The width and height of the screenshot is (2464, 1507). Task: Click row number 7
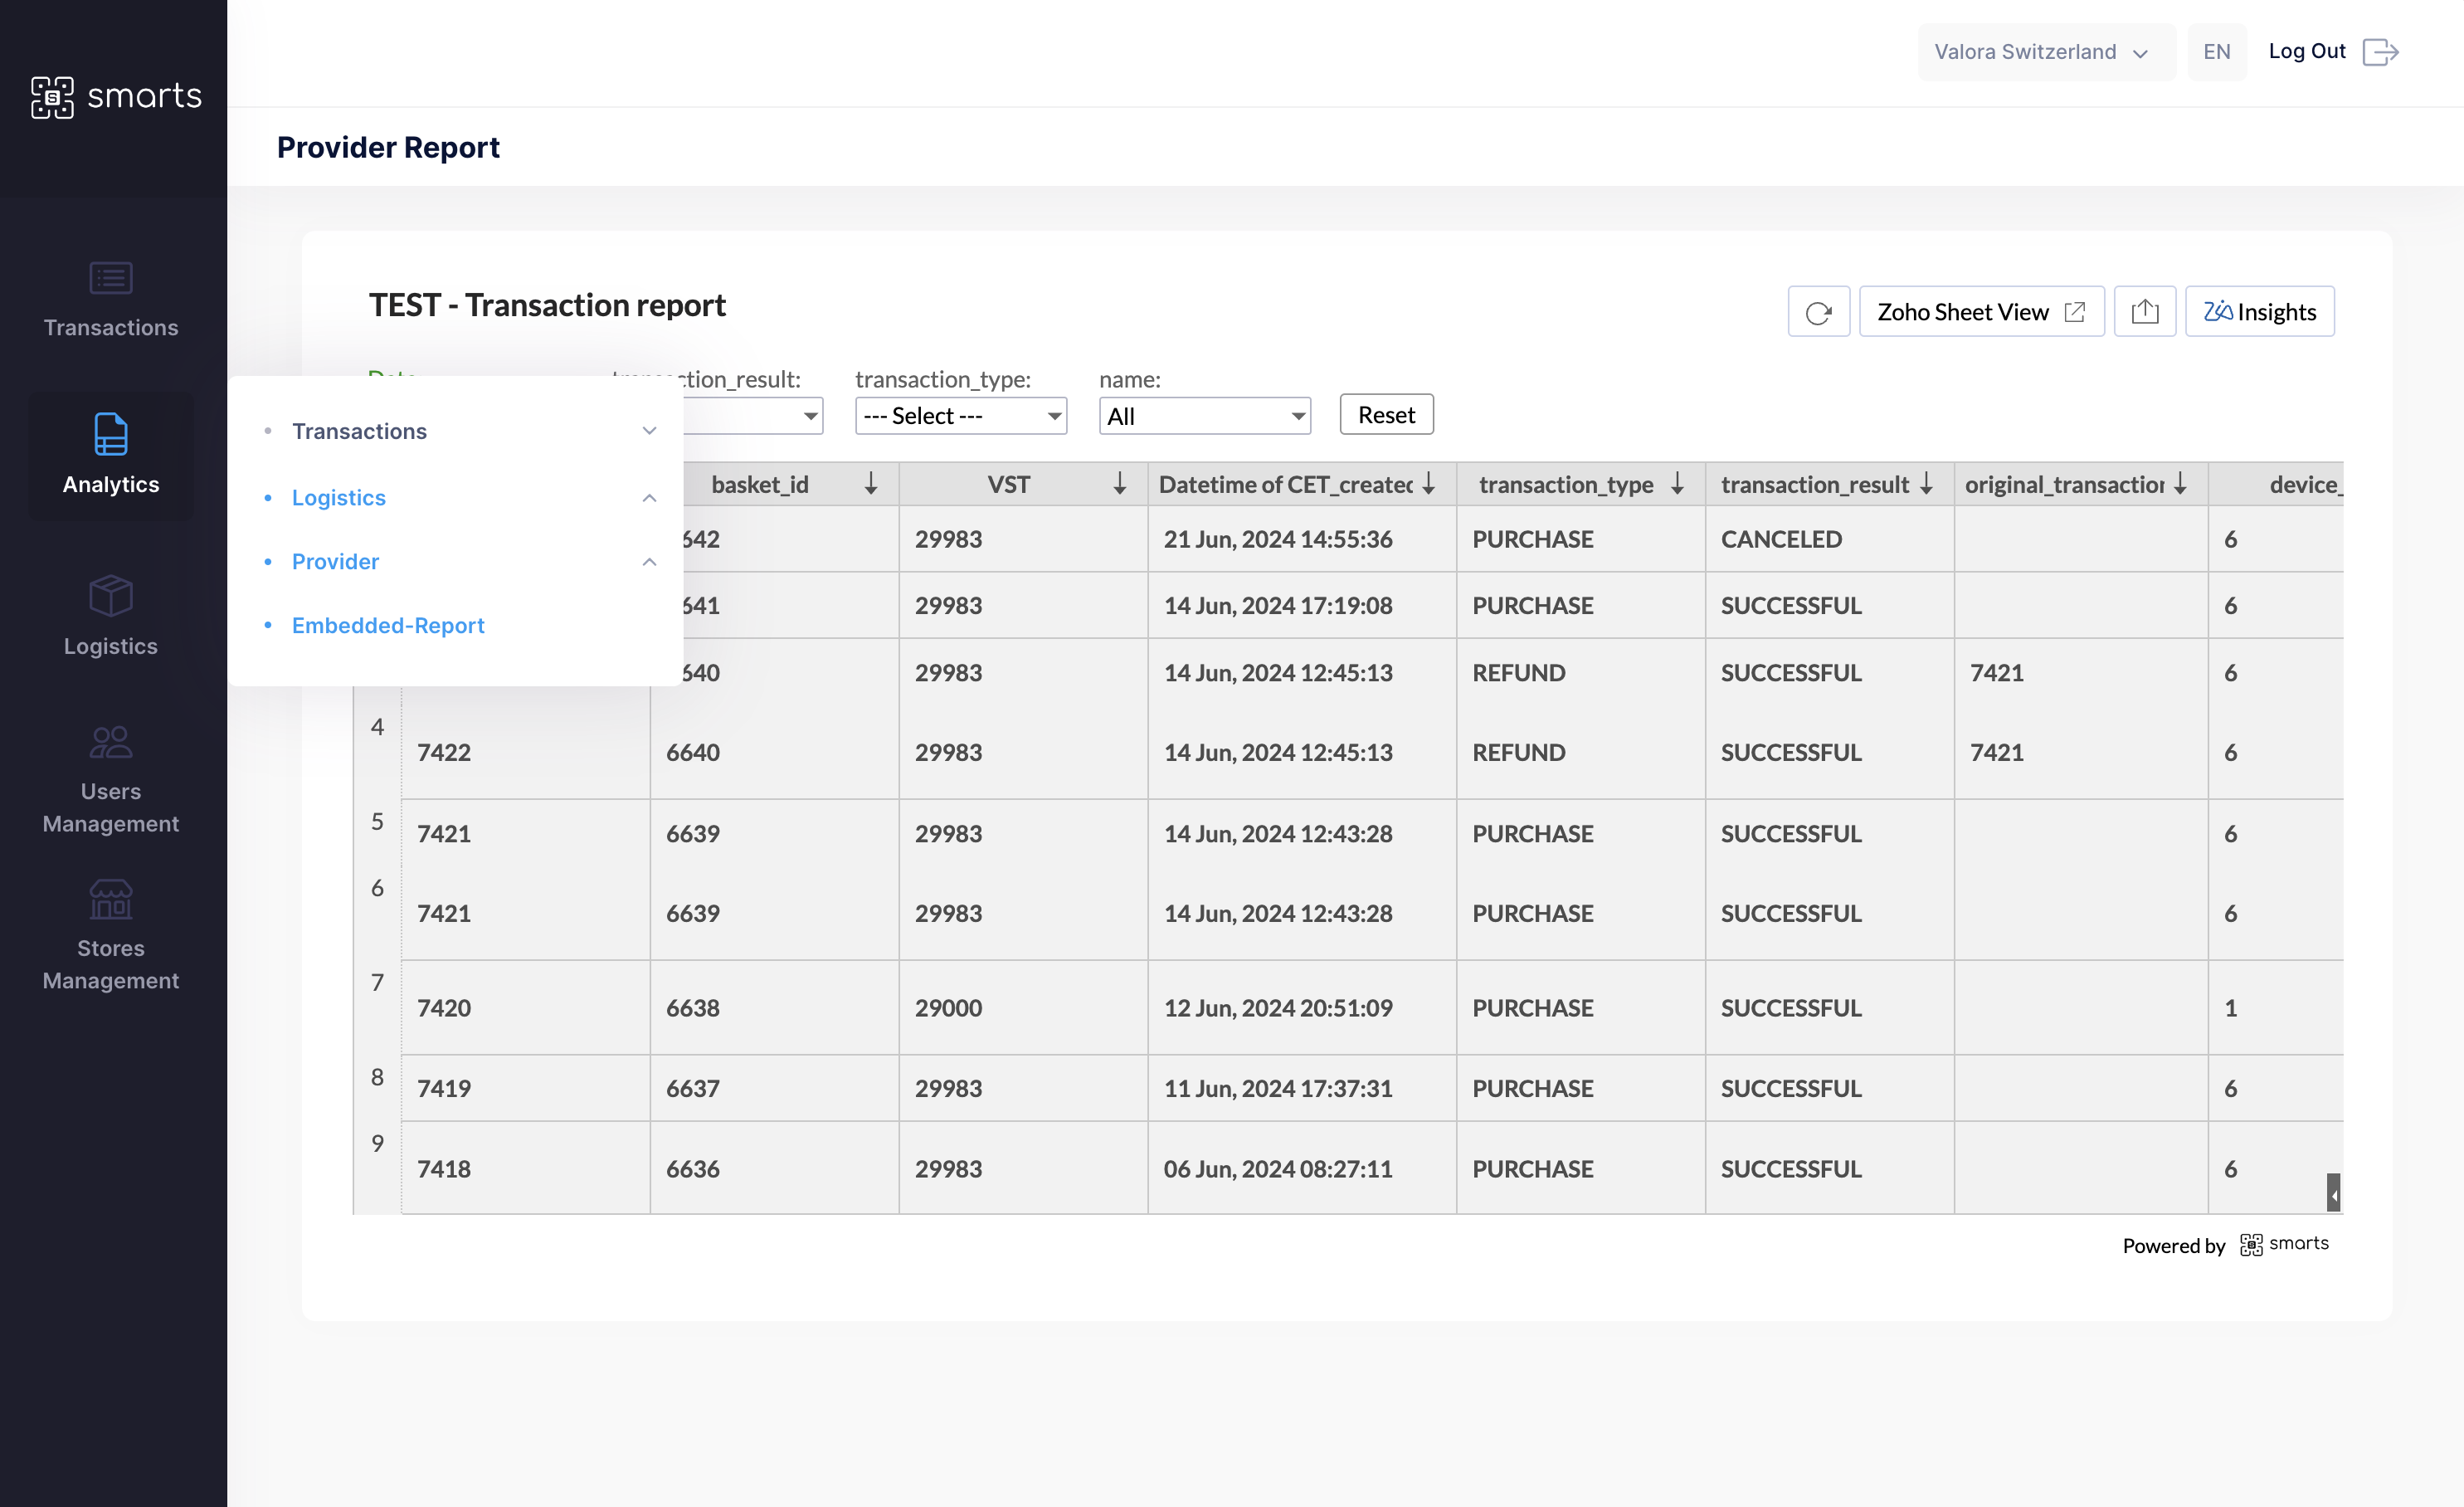pyautogui.click(x=377, y=982)
